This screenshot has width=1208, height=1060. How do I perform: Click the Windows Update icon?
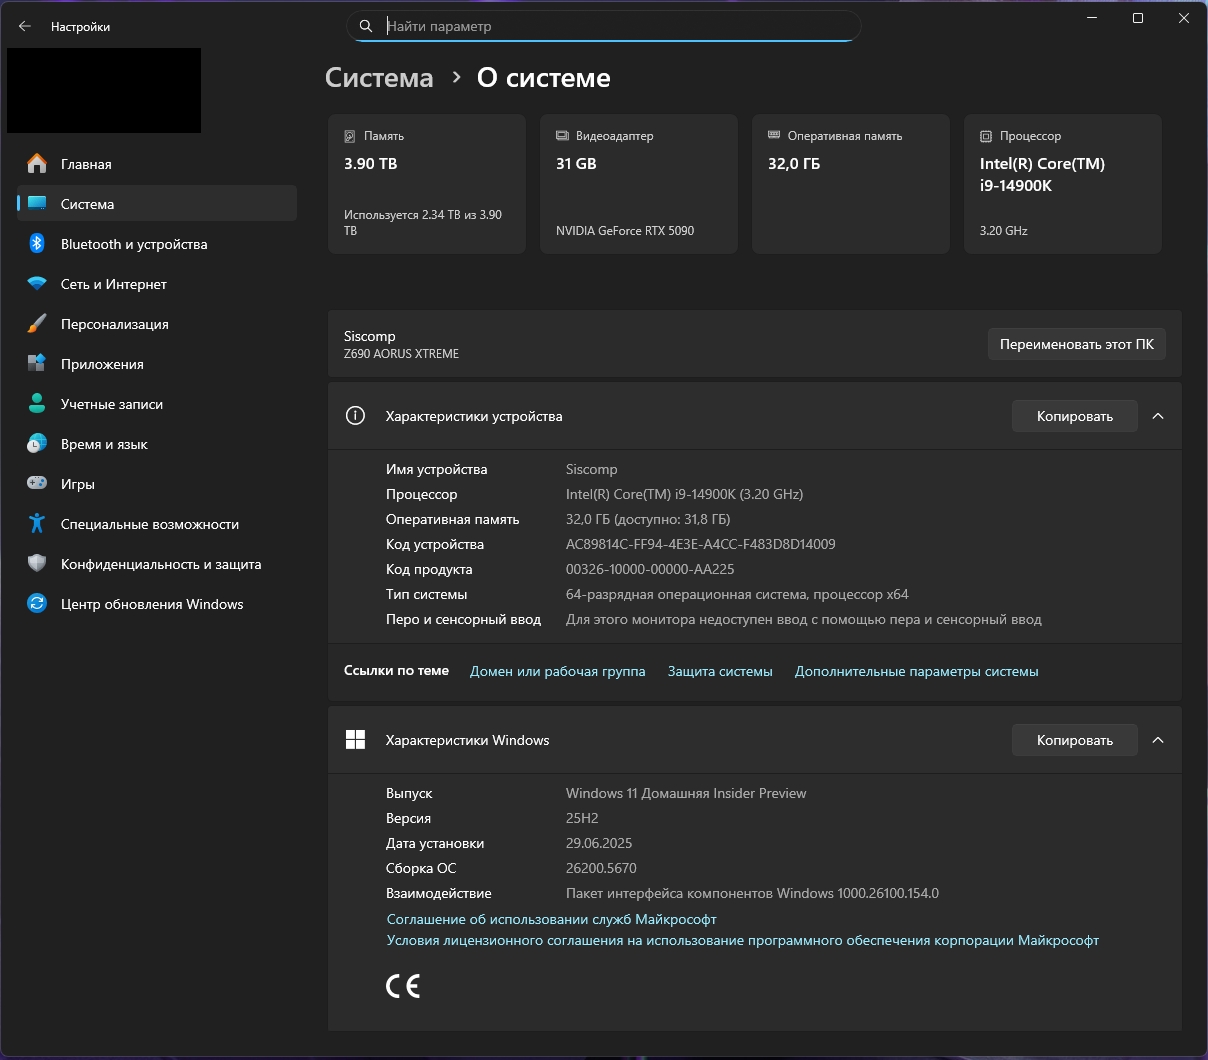click(37, 604)
